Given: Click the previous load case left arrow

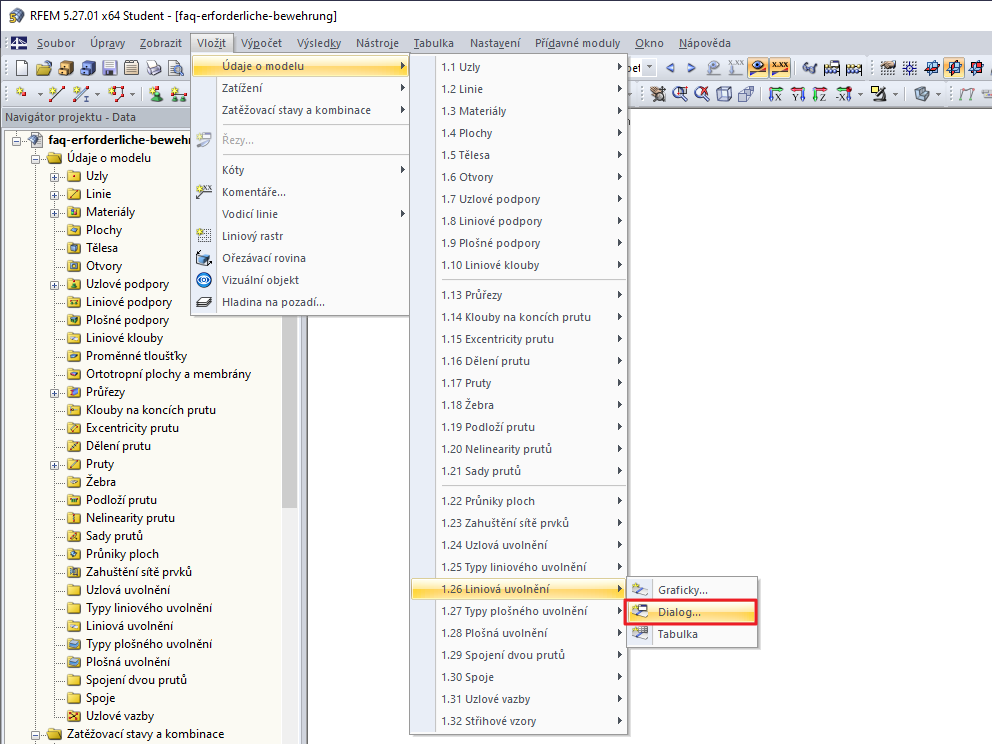Looking at the screenshot, I should coord(671,67).
